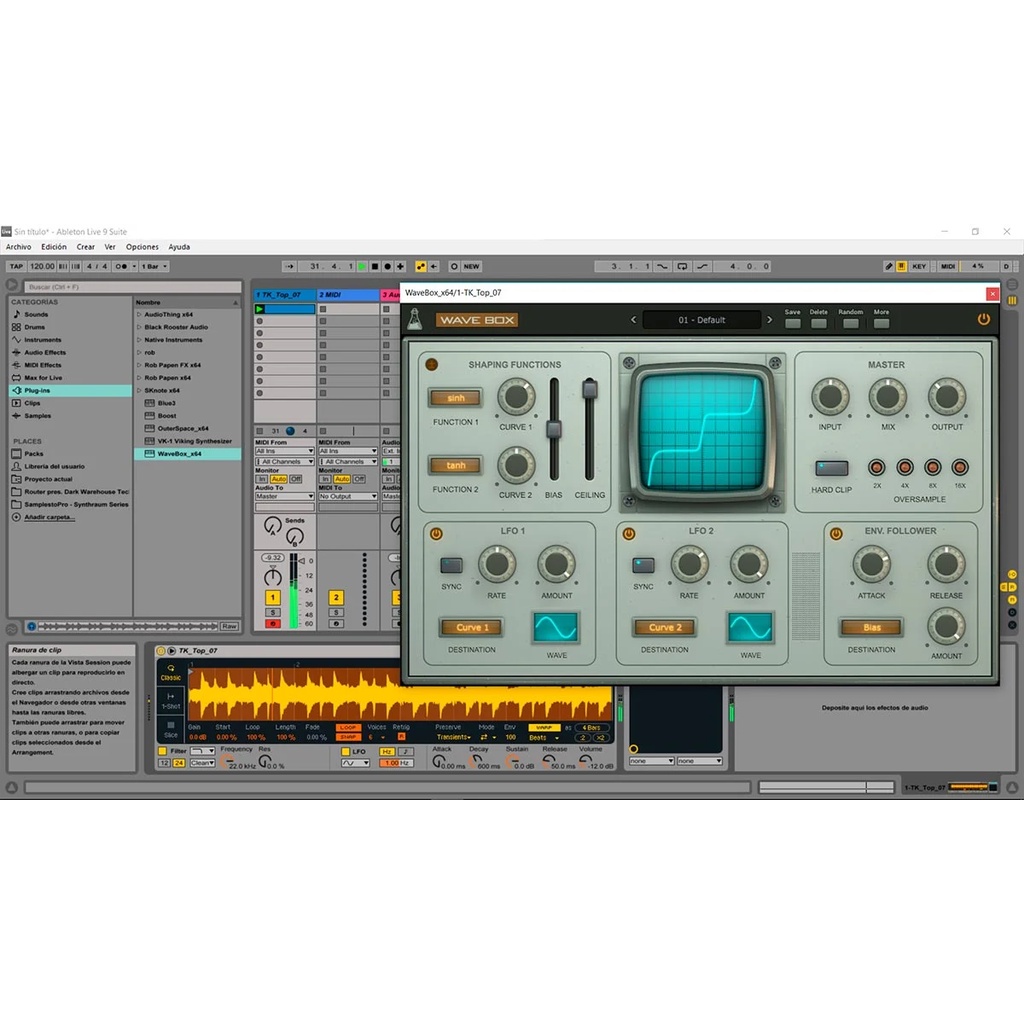Click the Bias slider handle
The width and height of the screenshot is (1024, 1024).
click(553, 429)
